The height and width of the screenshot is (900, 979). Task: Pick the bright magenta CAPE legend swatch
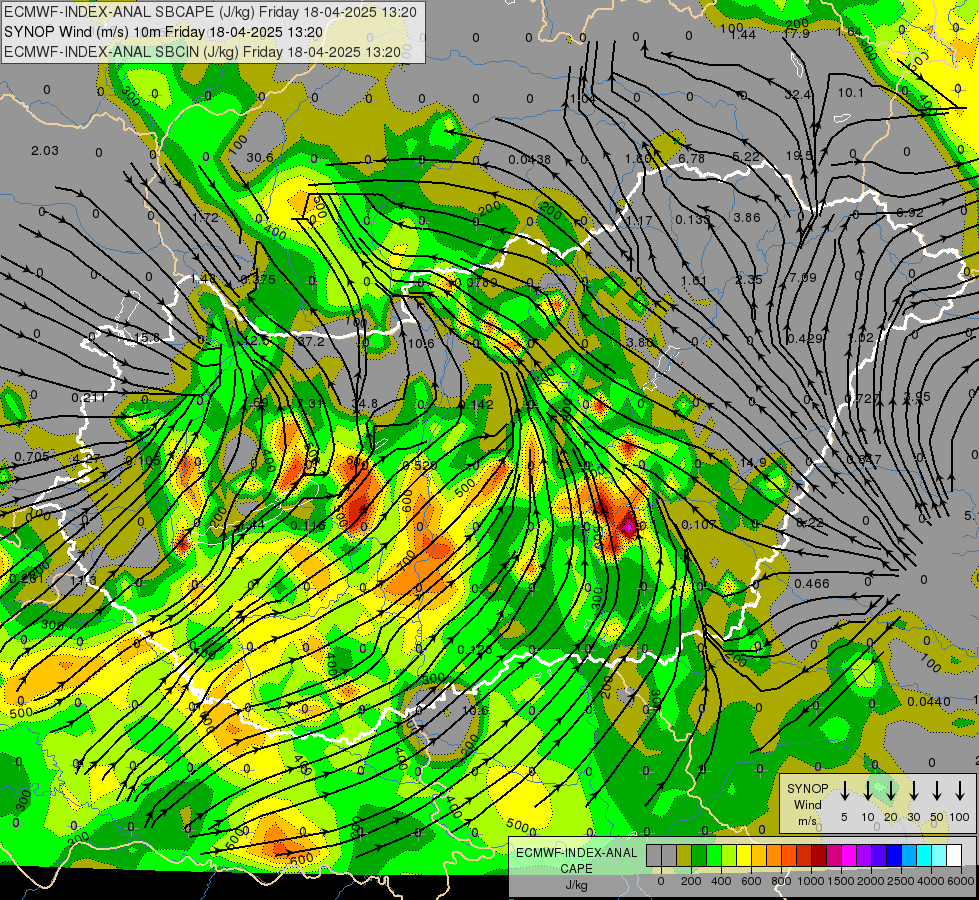point(850,856)
